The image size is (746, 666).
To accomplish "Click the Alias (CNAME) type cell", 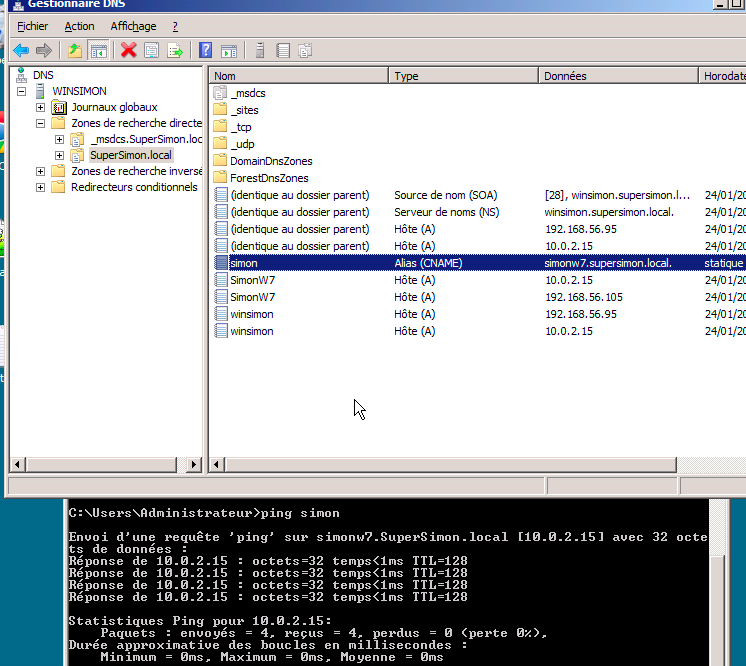I will (428, 263).
